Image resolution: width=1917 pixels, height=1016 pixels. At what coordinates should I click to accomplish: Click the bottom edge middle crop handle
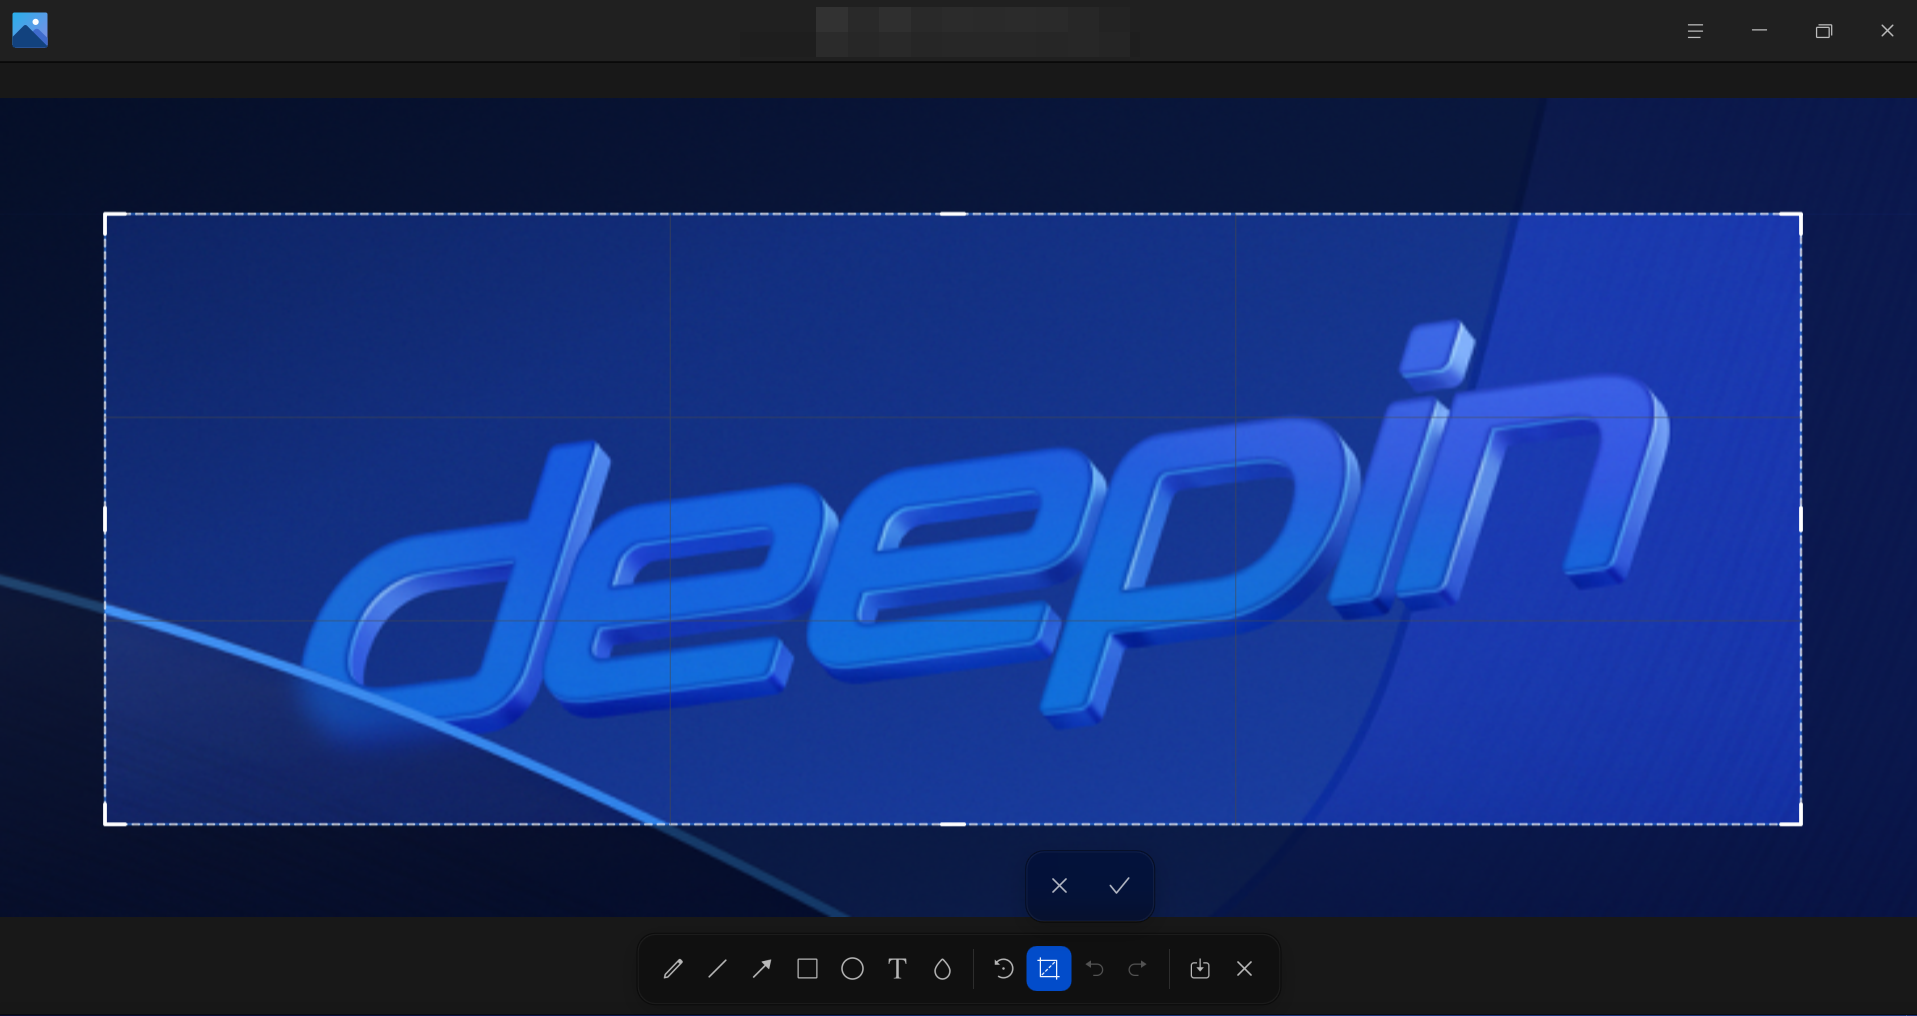point(953,824)
